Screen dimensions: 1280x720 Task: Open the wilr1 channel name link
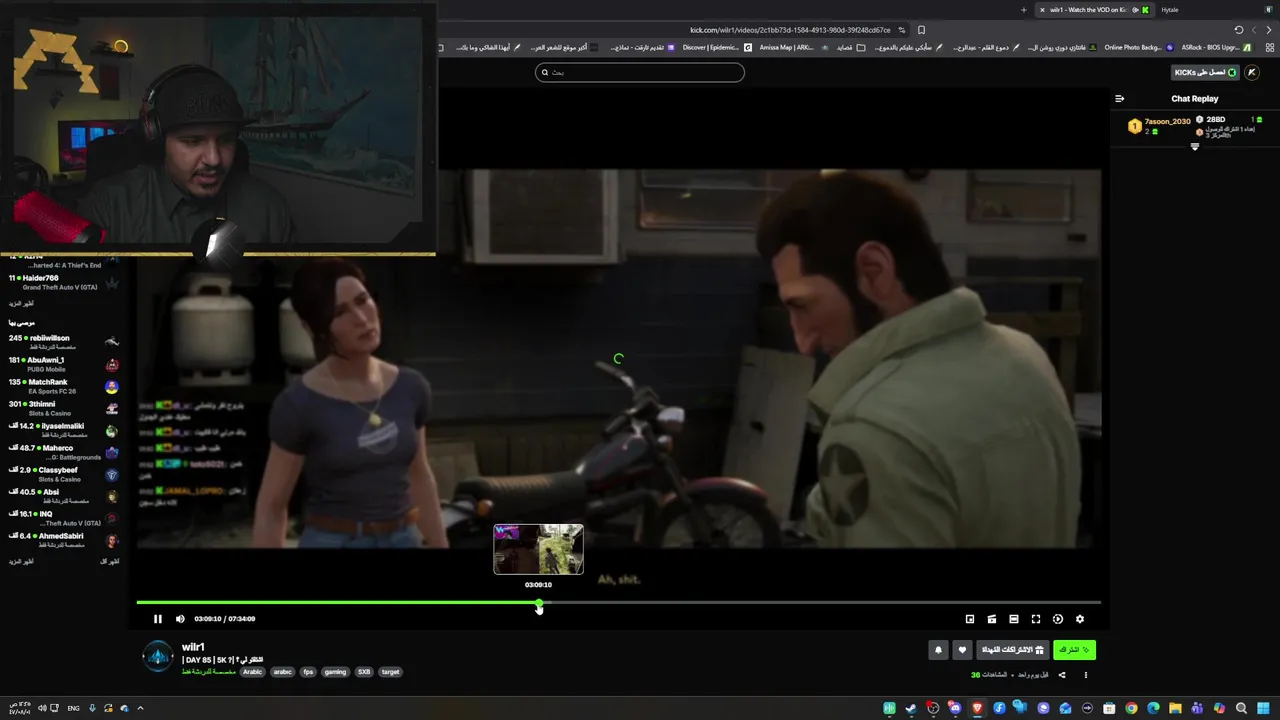(x=193, y=647)
